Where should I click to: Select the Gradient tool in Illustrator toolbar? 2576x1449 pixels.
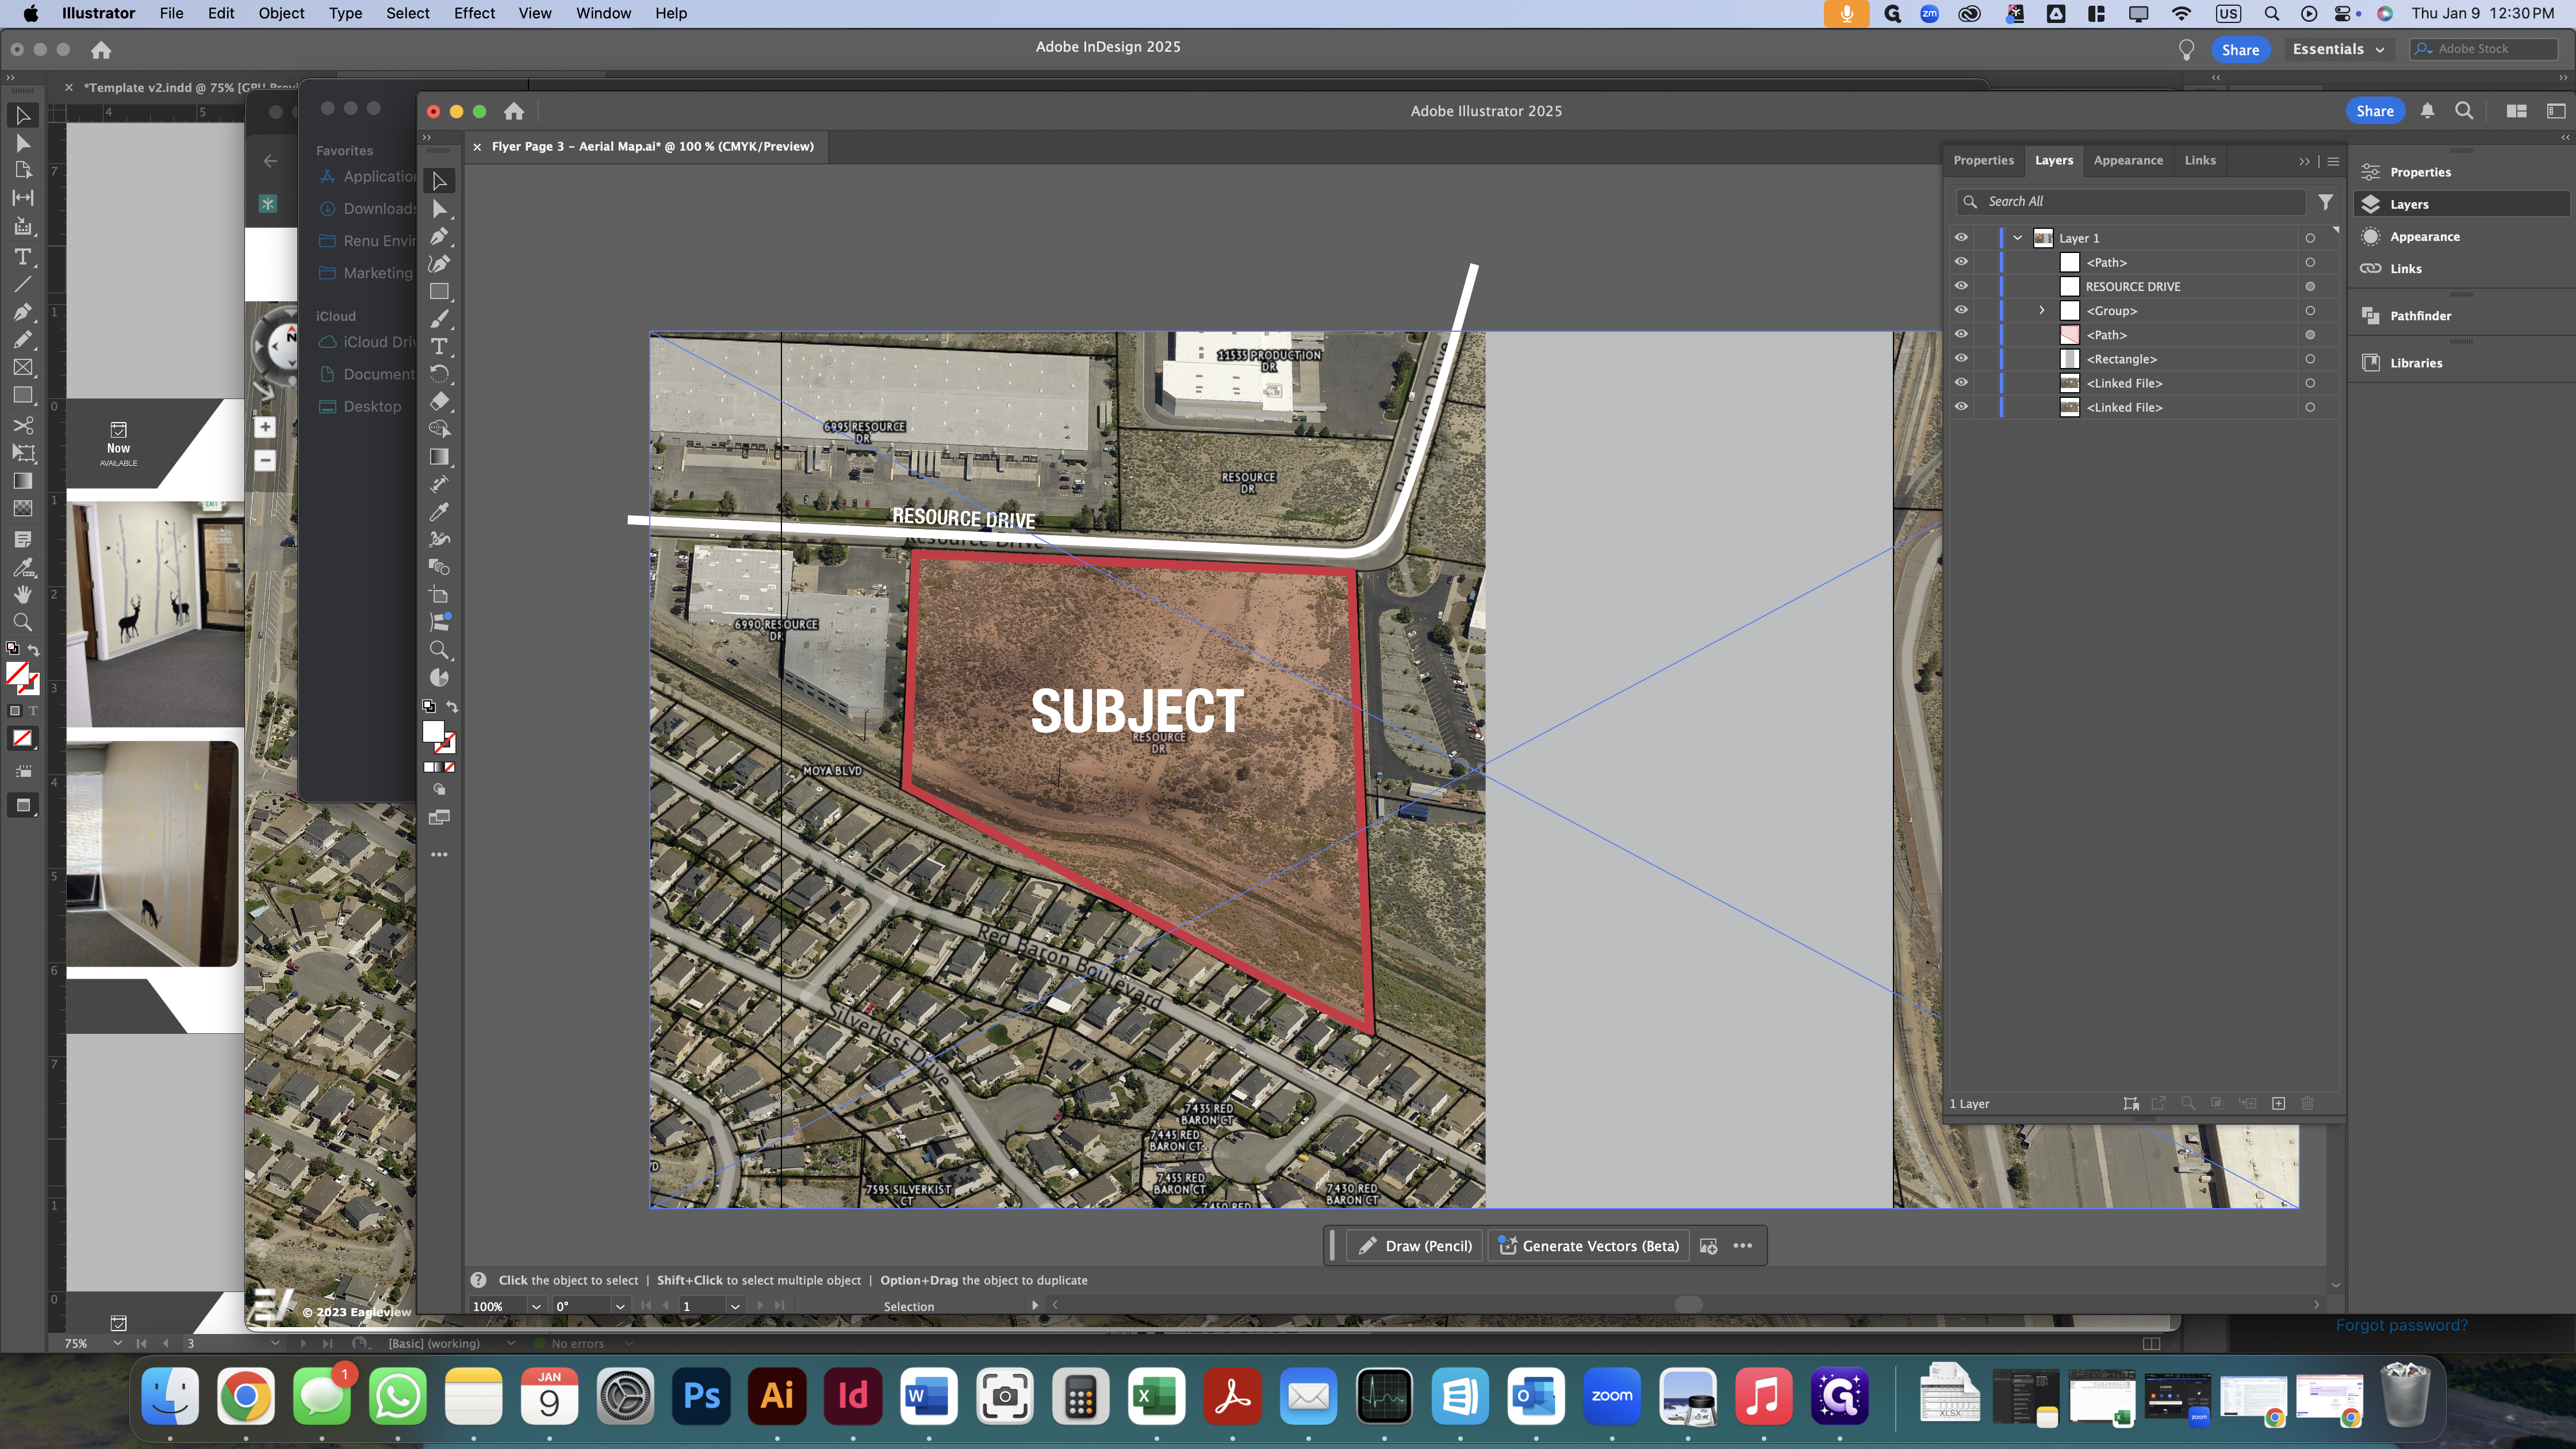(x=439, y=456)
